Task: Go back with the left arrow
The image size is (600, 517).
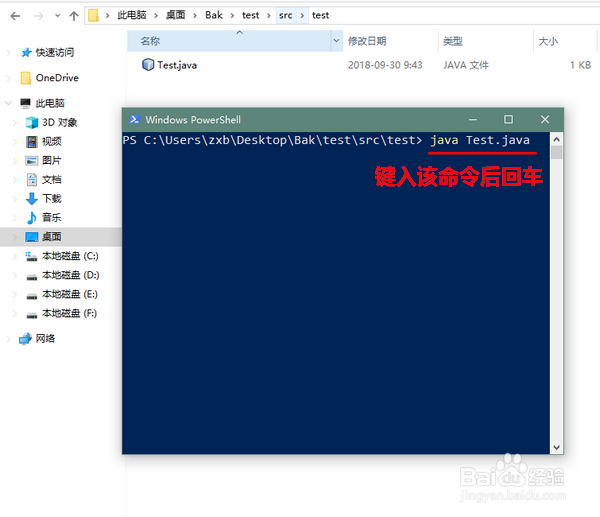Action: point(15,16)
